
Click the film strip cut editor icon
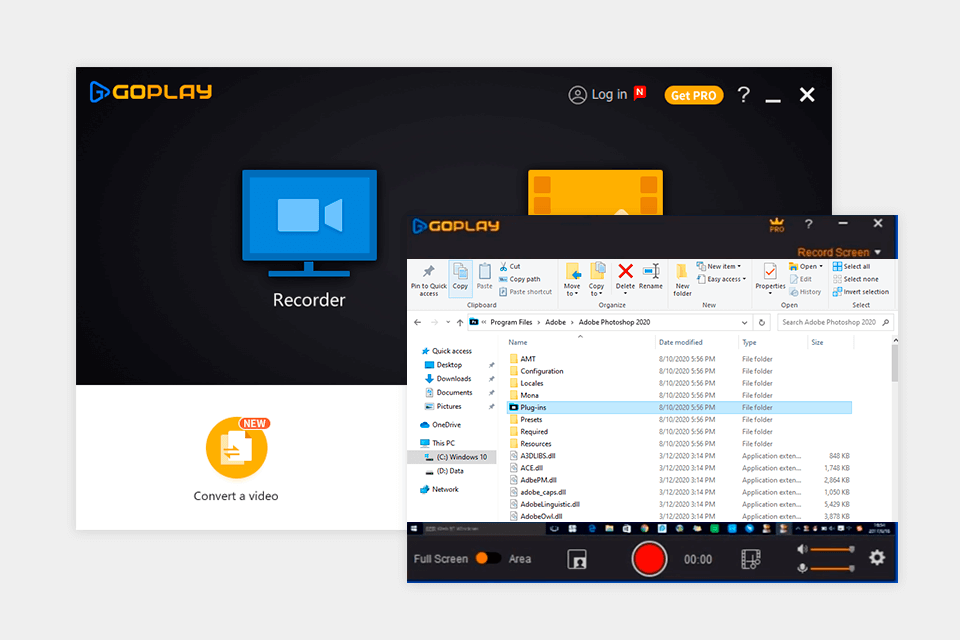(751, 559)
